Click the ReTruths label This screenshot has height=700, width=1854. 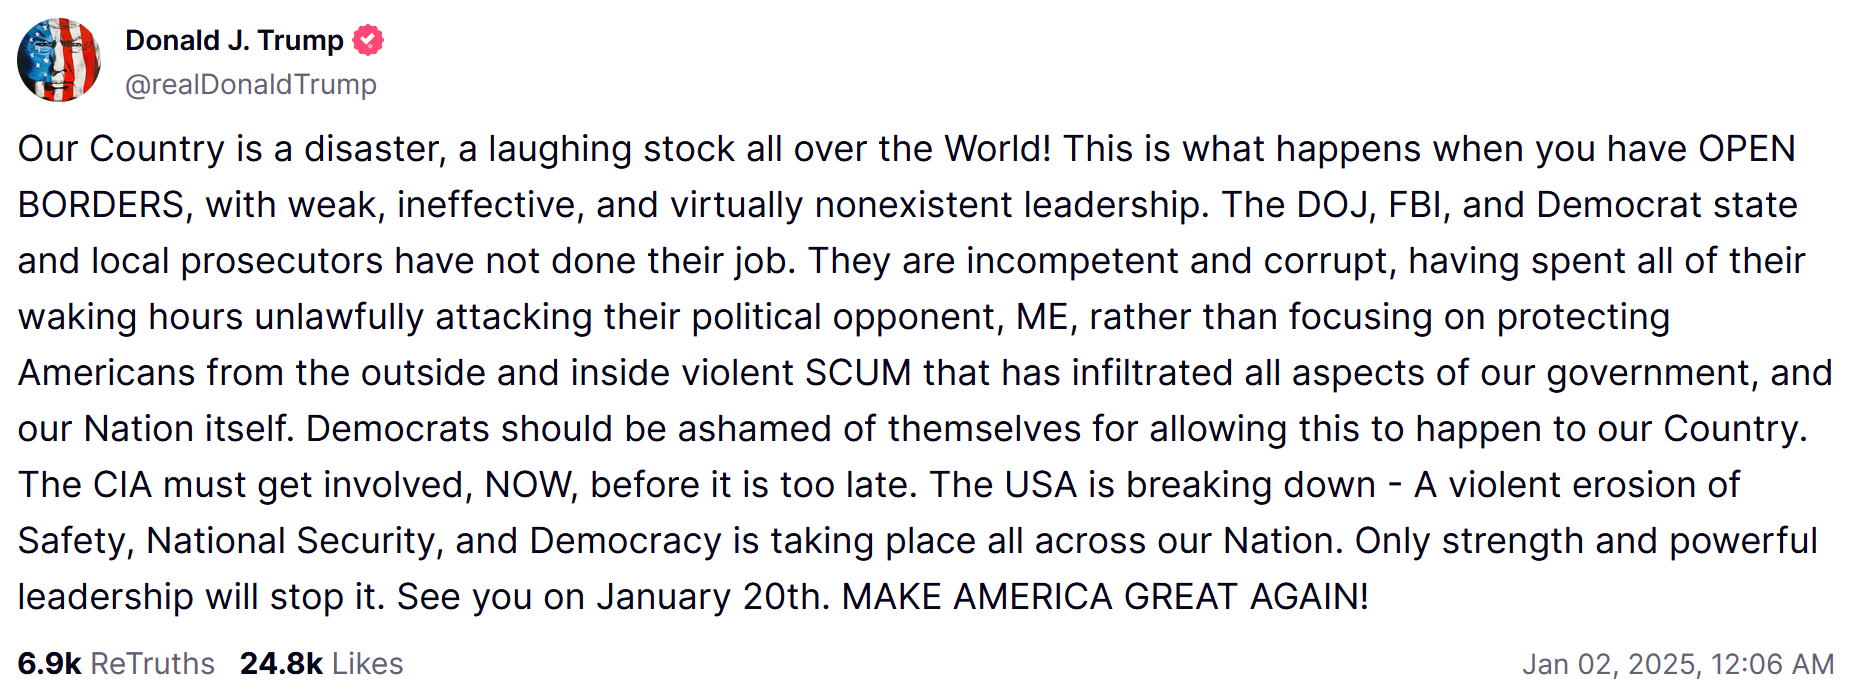pos(152,664)
